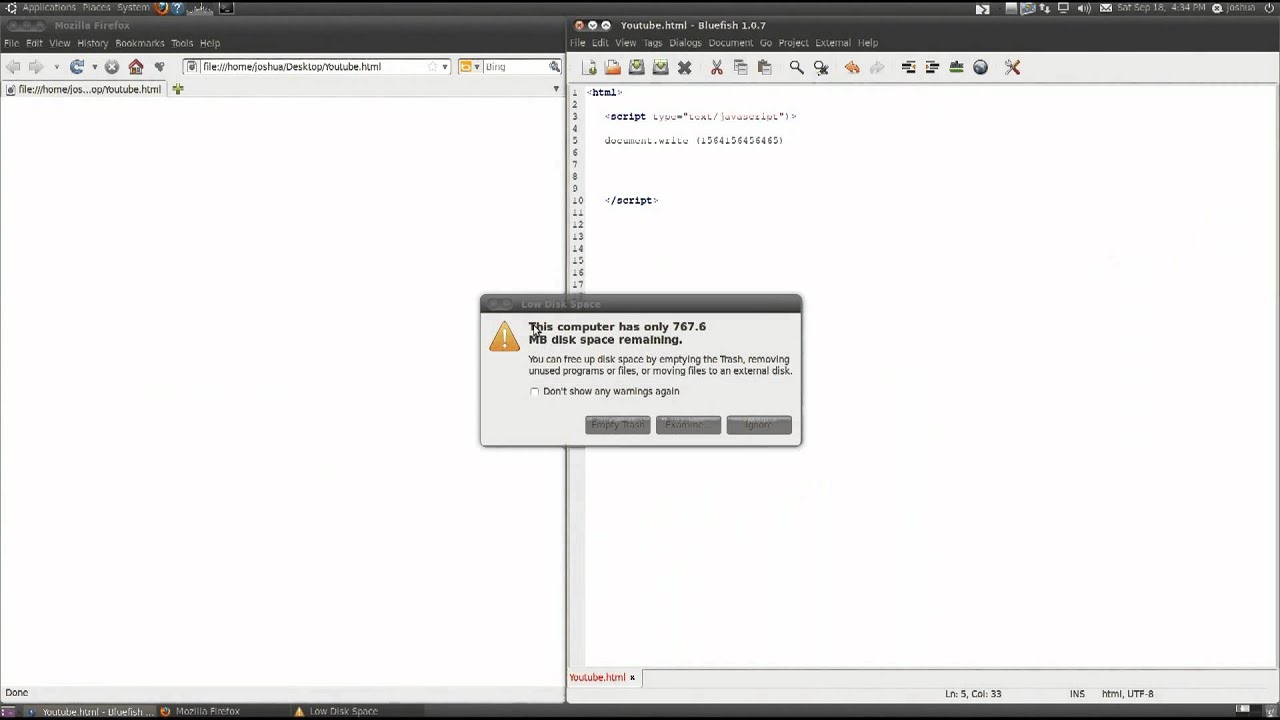Open Find and Replace in Bluefish toolbar
This screenshot has width=1280, height=720.
click(821, 67)
